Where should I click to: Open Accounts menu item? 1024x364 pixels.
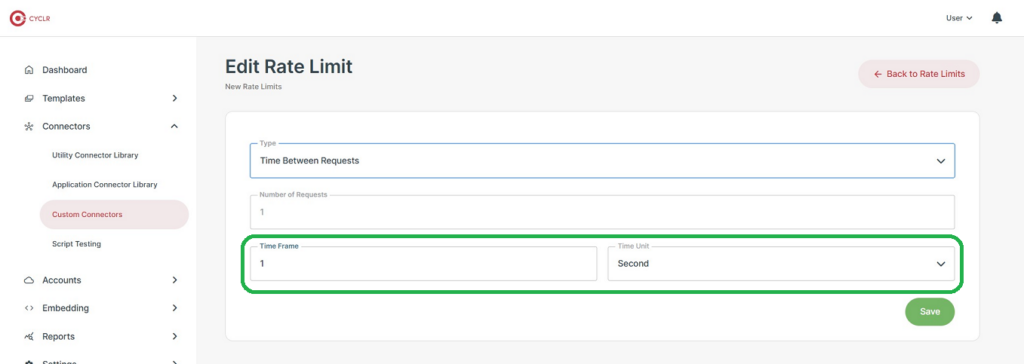coord(61,280)
